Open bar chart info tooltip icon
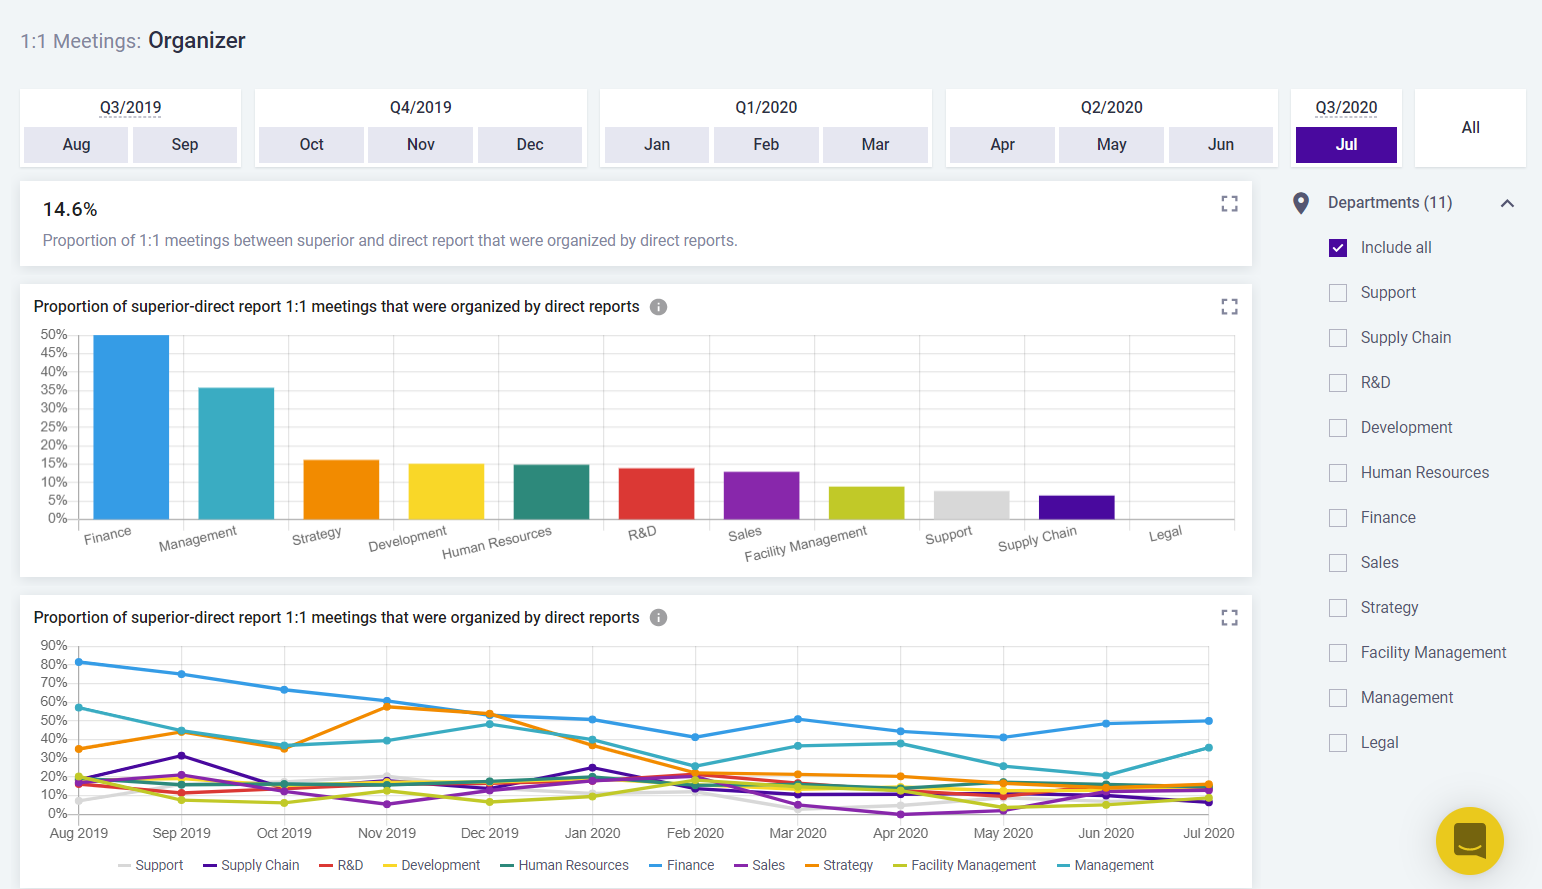Image resolution: width=1542 pixels, height=889 pixels. pyautogui.click(x=658, y=307)
